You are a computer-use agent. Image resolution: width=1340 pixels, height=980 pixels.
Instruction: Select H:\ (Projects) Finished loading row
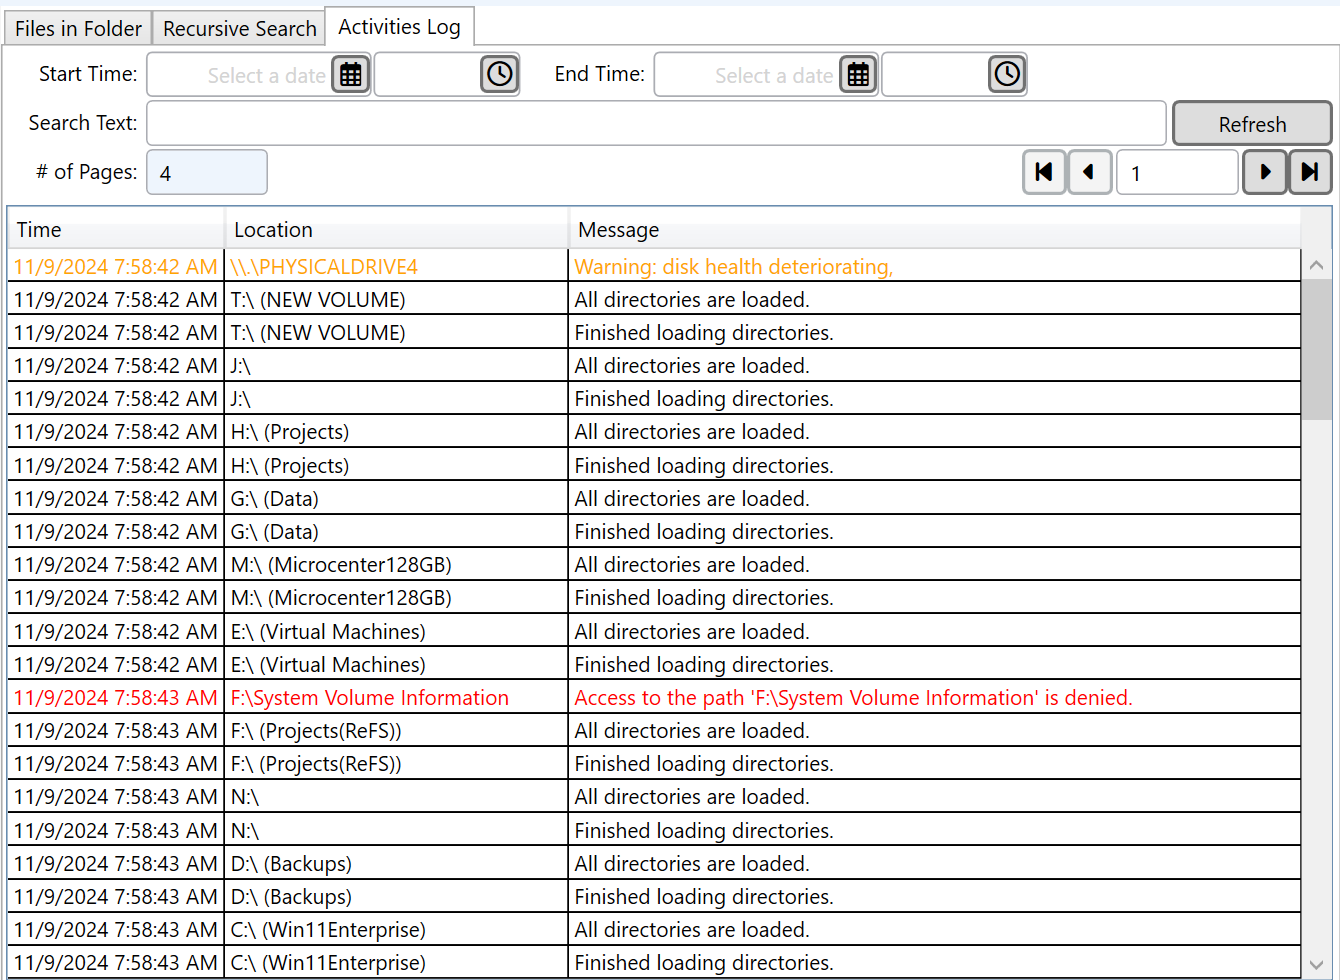tap(654, 465)
